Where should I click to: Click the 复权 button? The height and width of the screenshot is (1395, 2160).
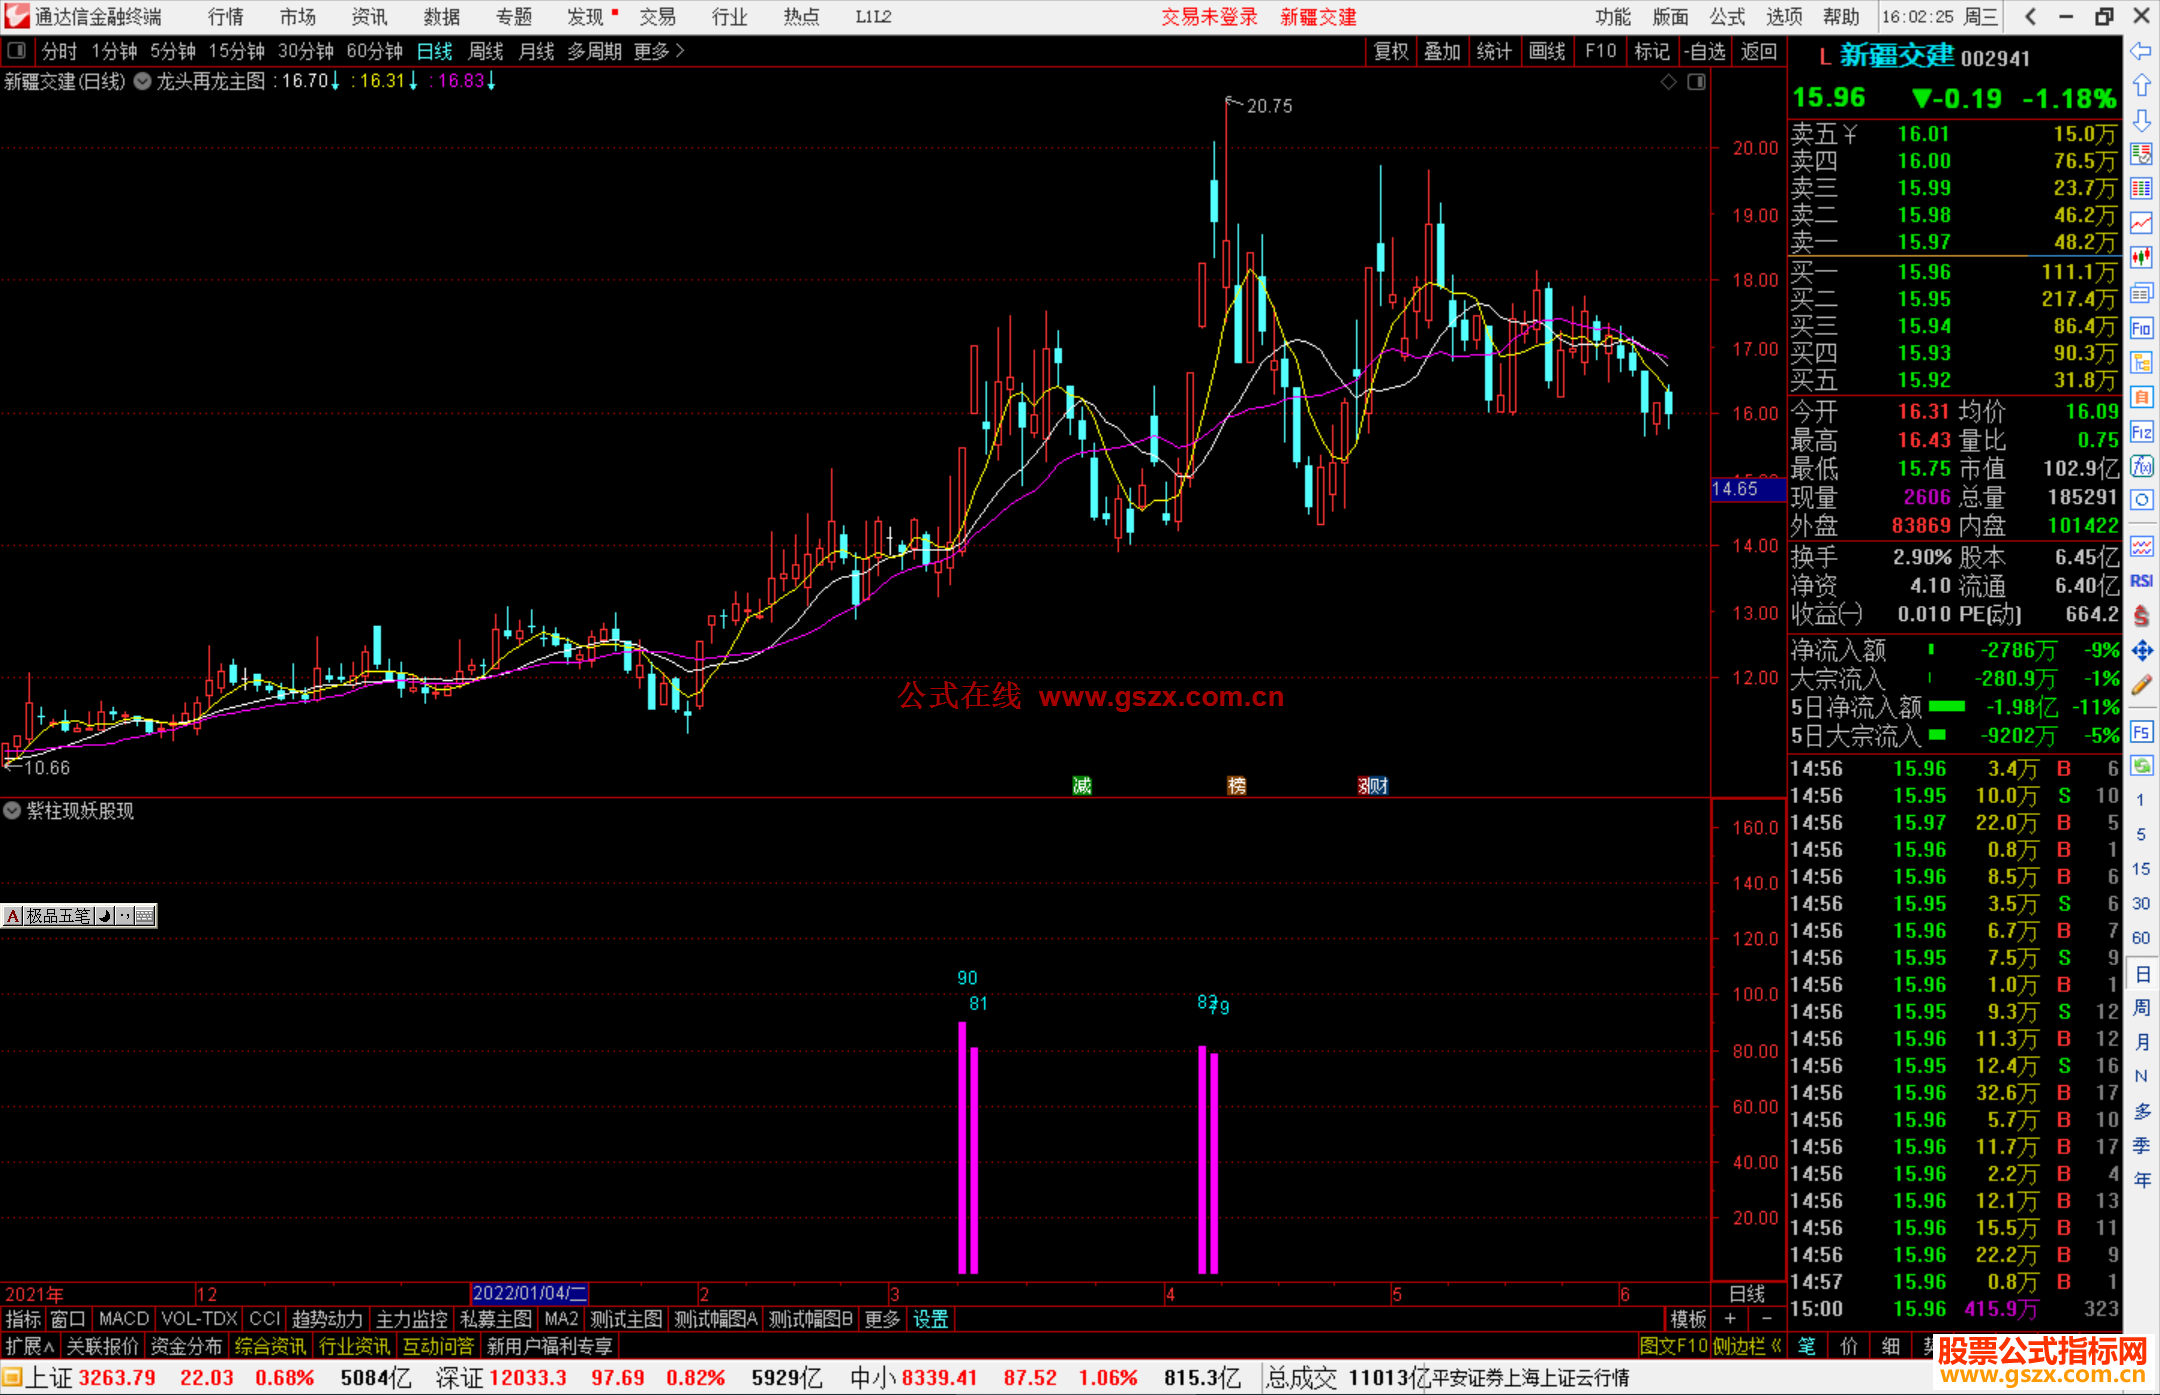1391,51
